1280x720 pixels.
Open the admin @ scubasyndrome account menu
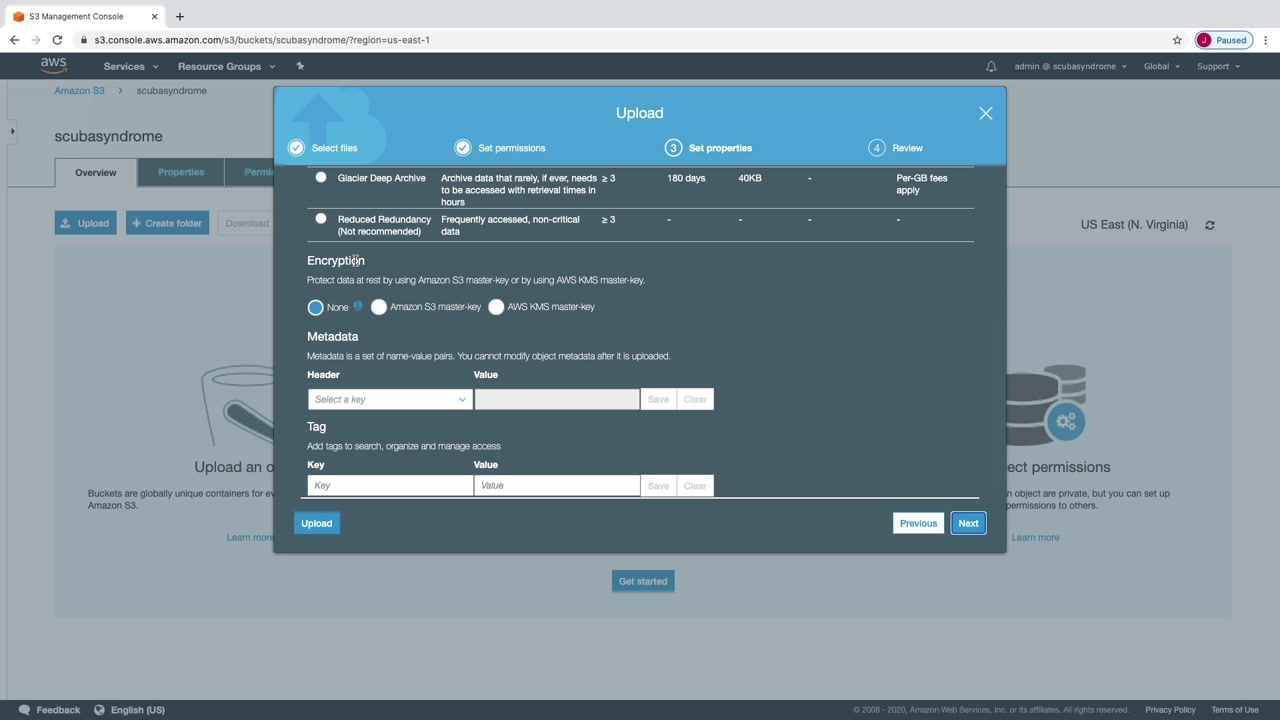(1070, 66)
